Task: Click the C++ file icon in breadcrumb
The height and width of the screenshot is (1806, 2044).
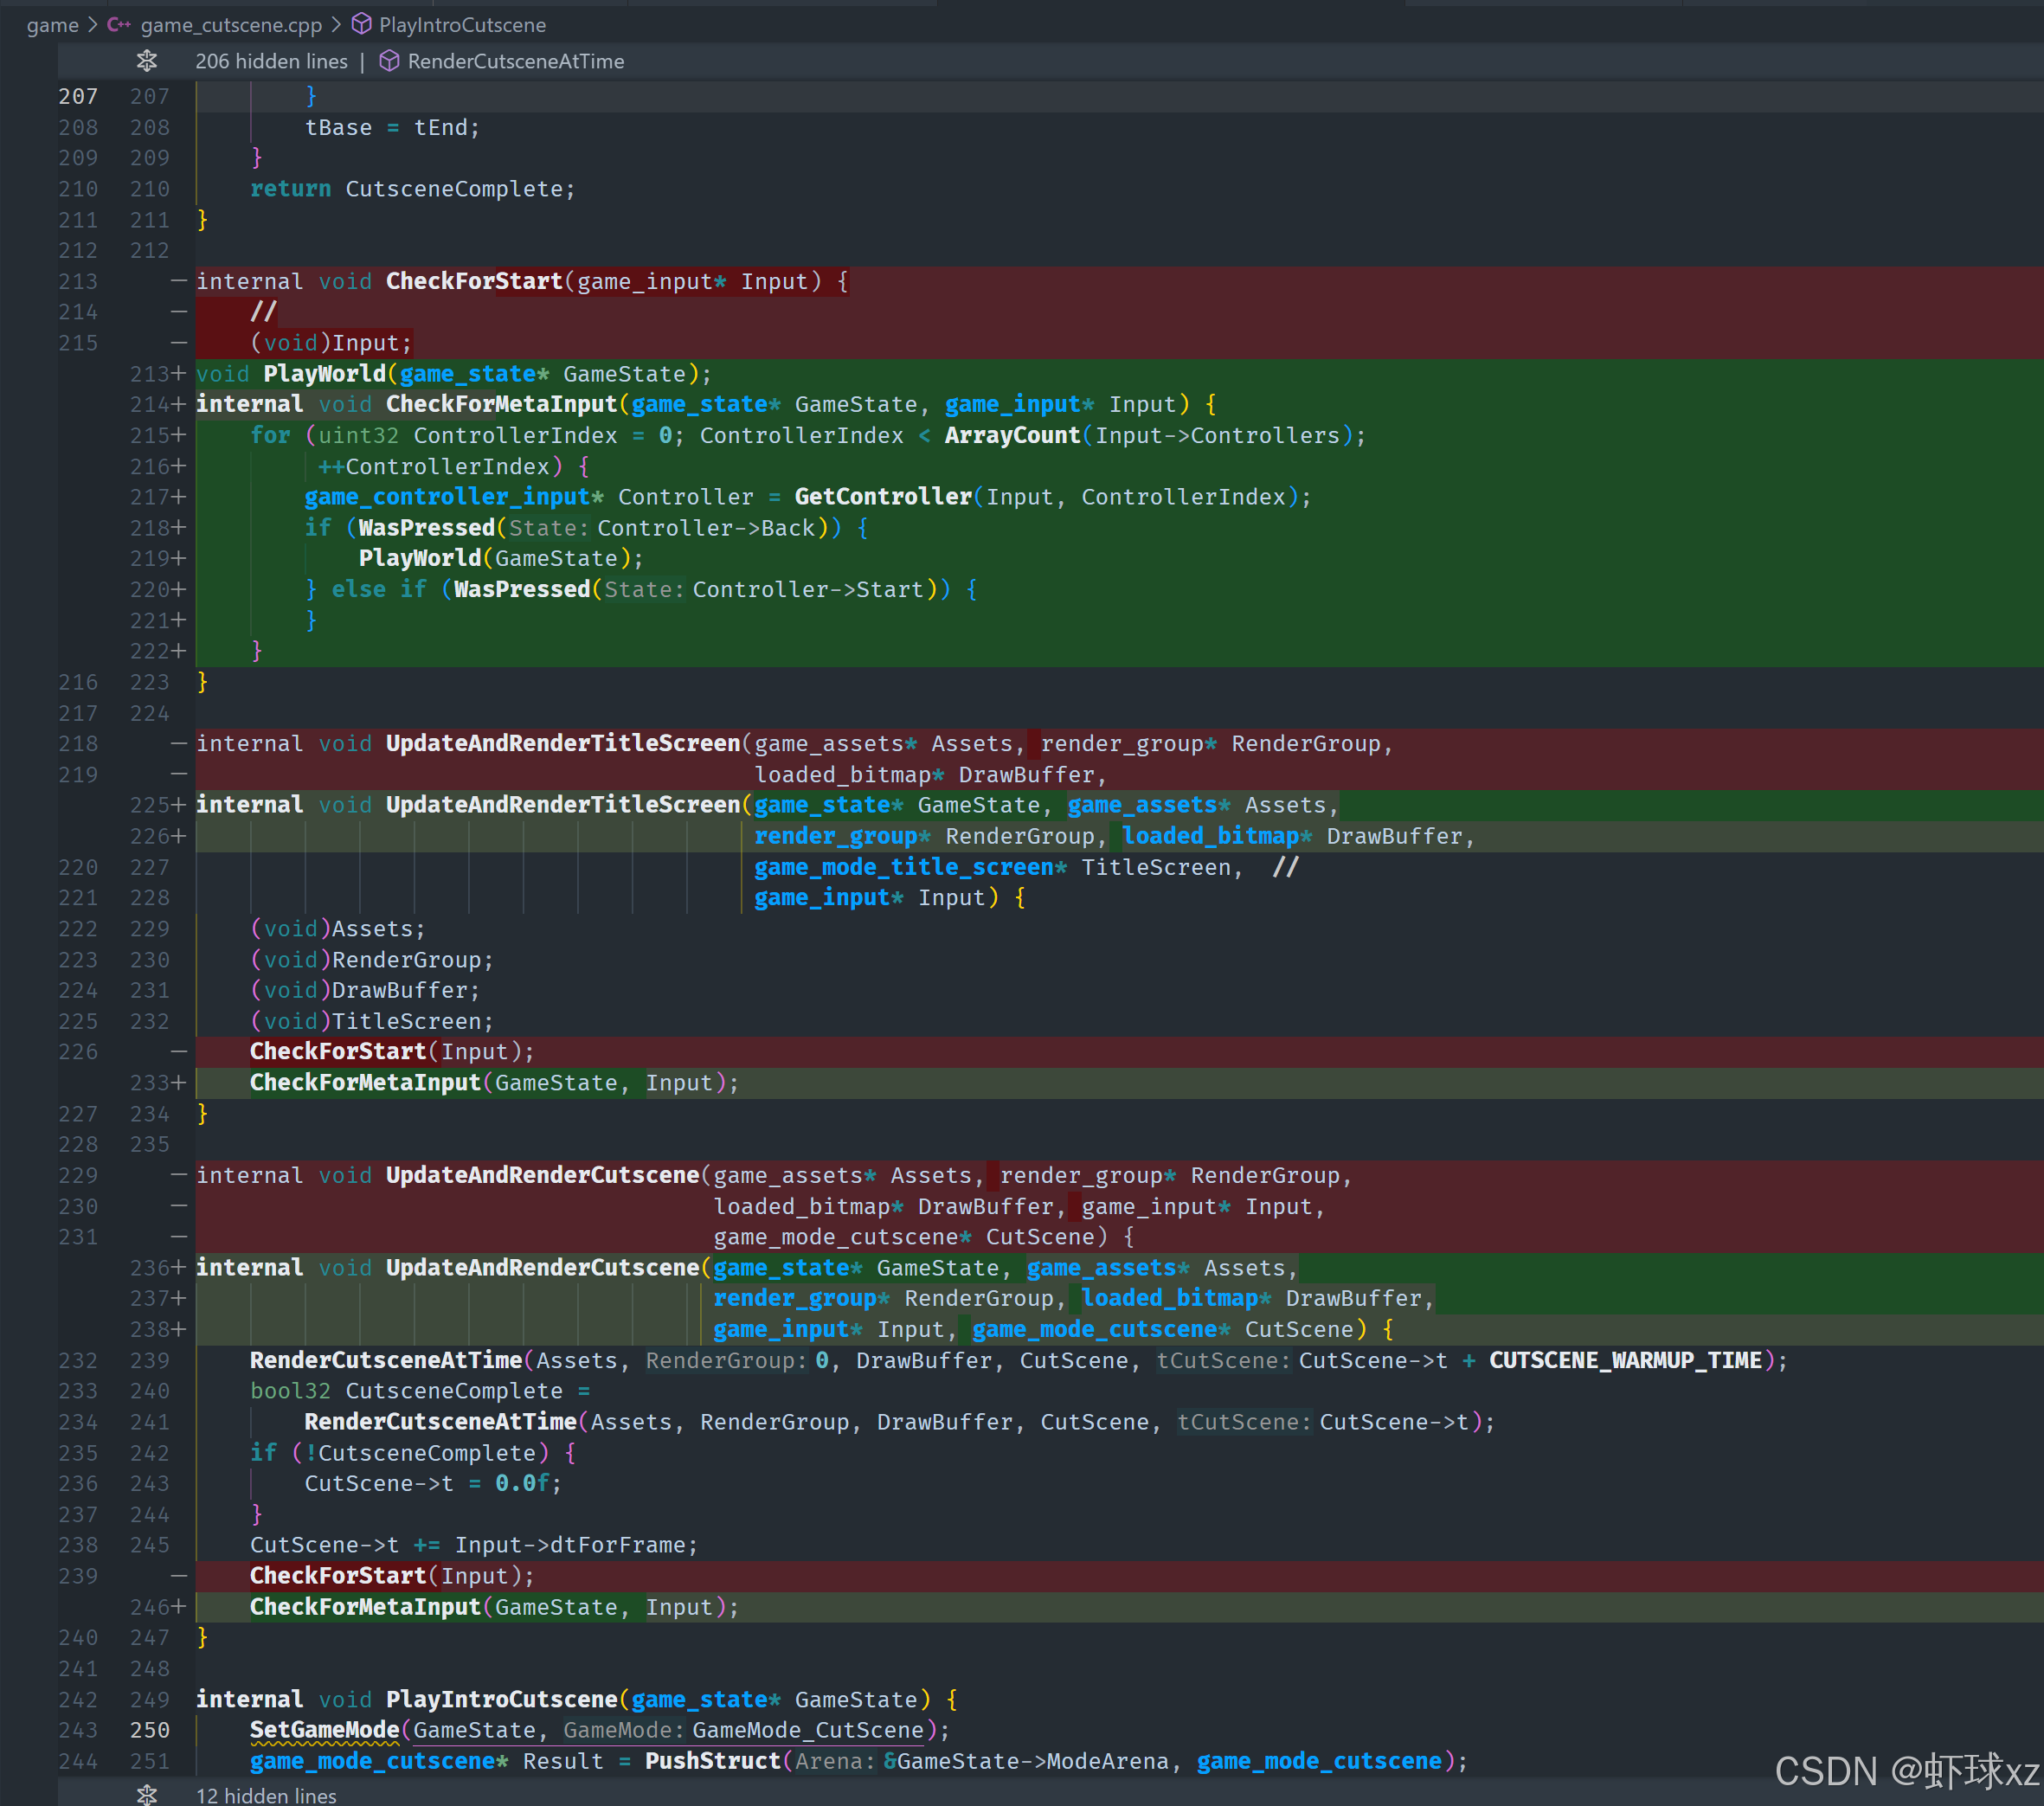Action: (x=119, y=25)
